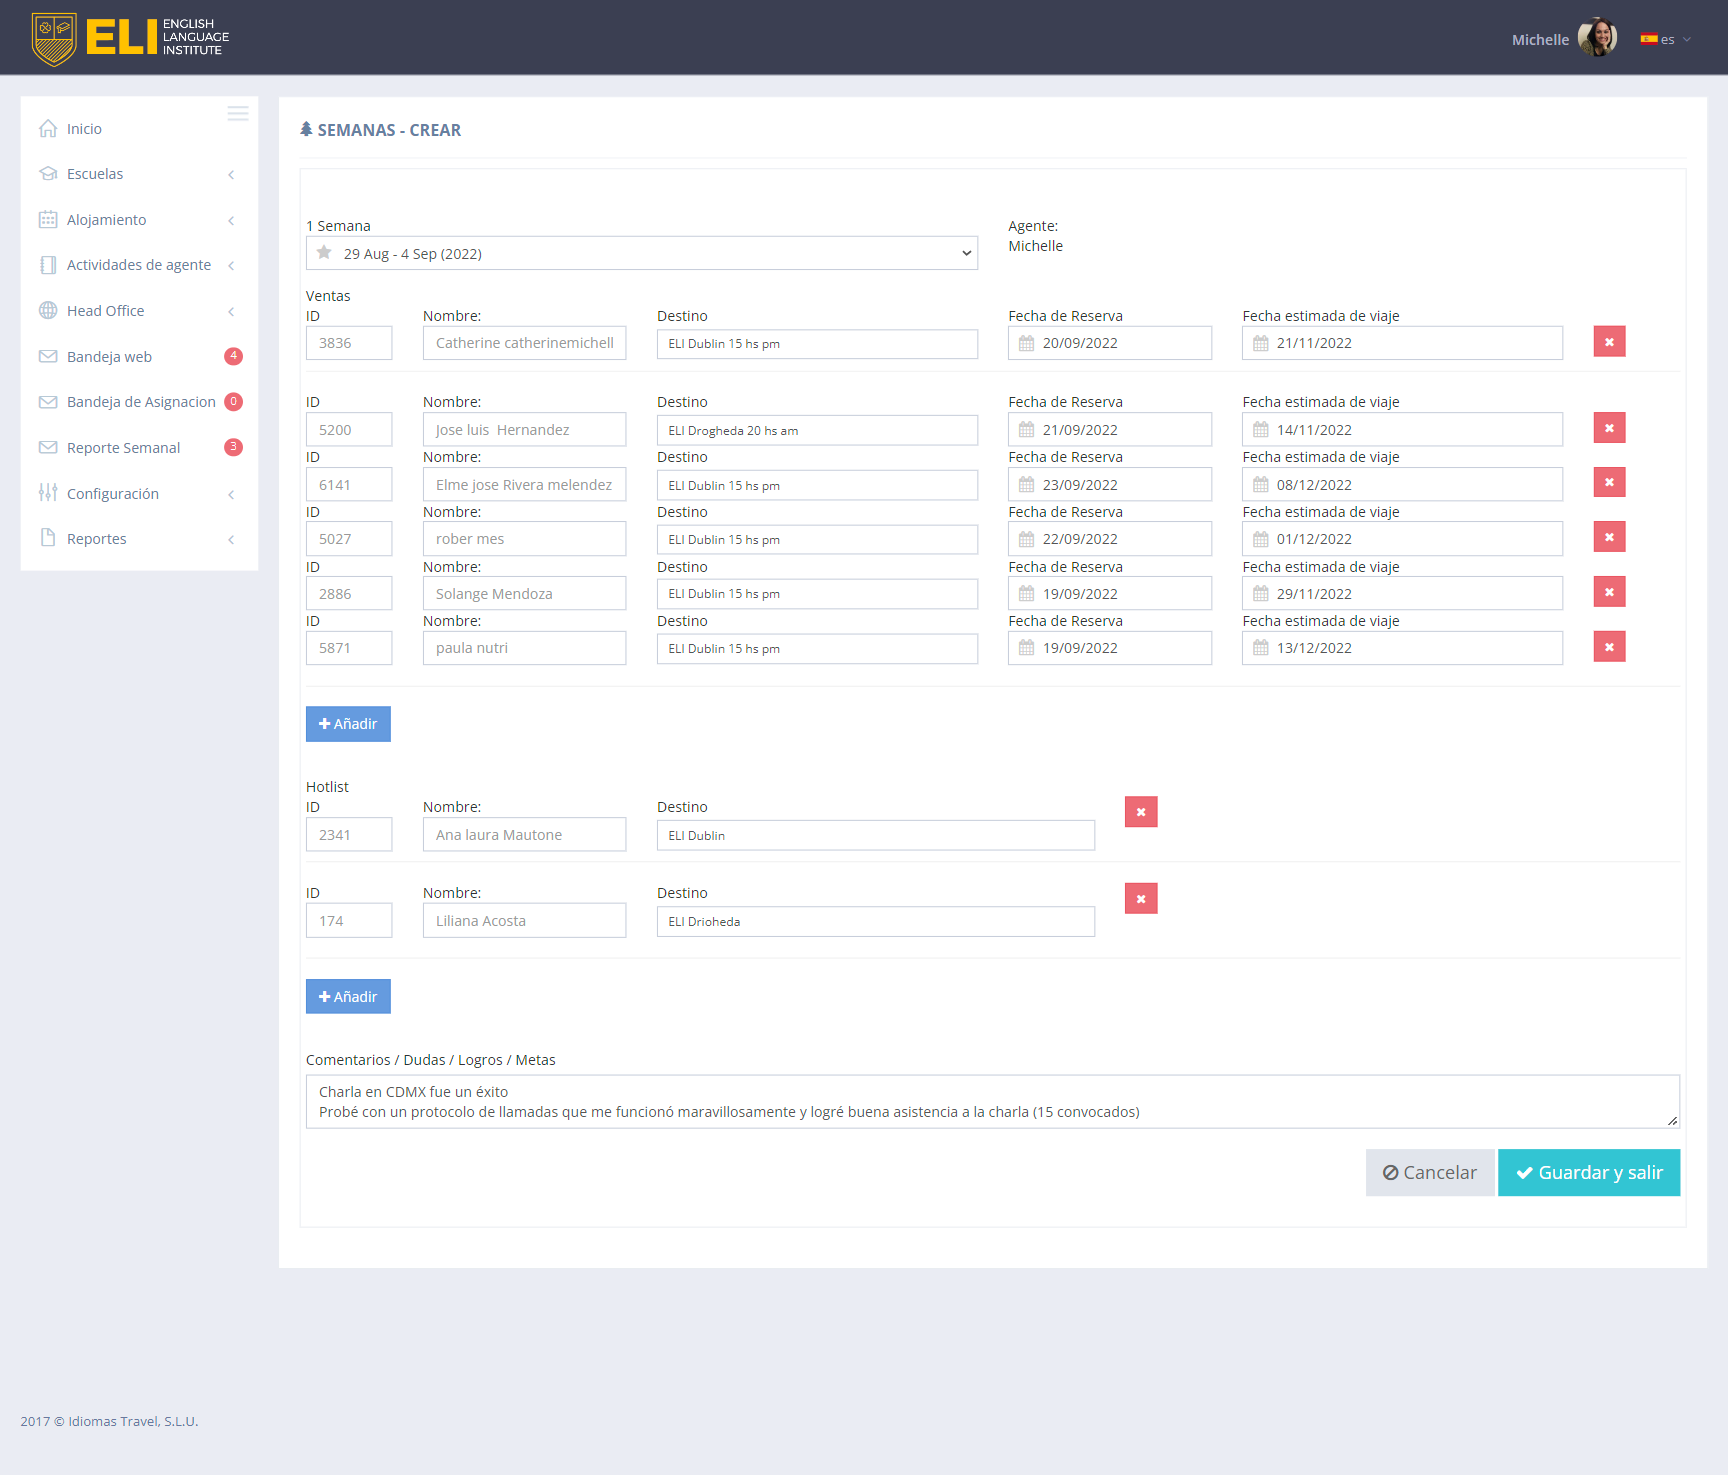Open Reporte Semanal in sidebar
This screenshot has width=1728, height=1475.
(123, 448)
